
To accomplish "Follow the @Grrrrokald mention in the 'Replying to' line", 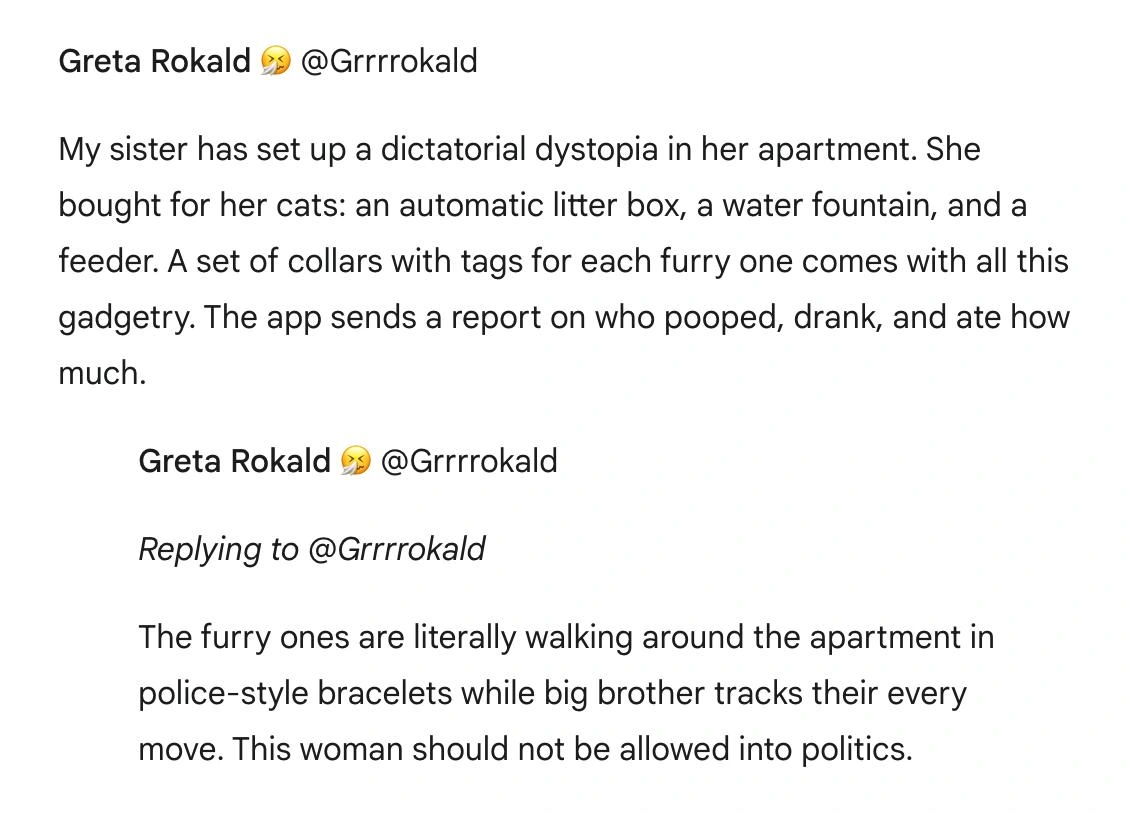I will [x=397, y=549].
